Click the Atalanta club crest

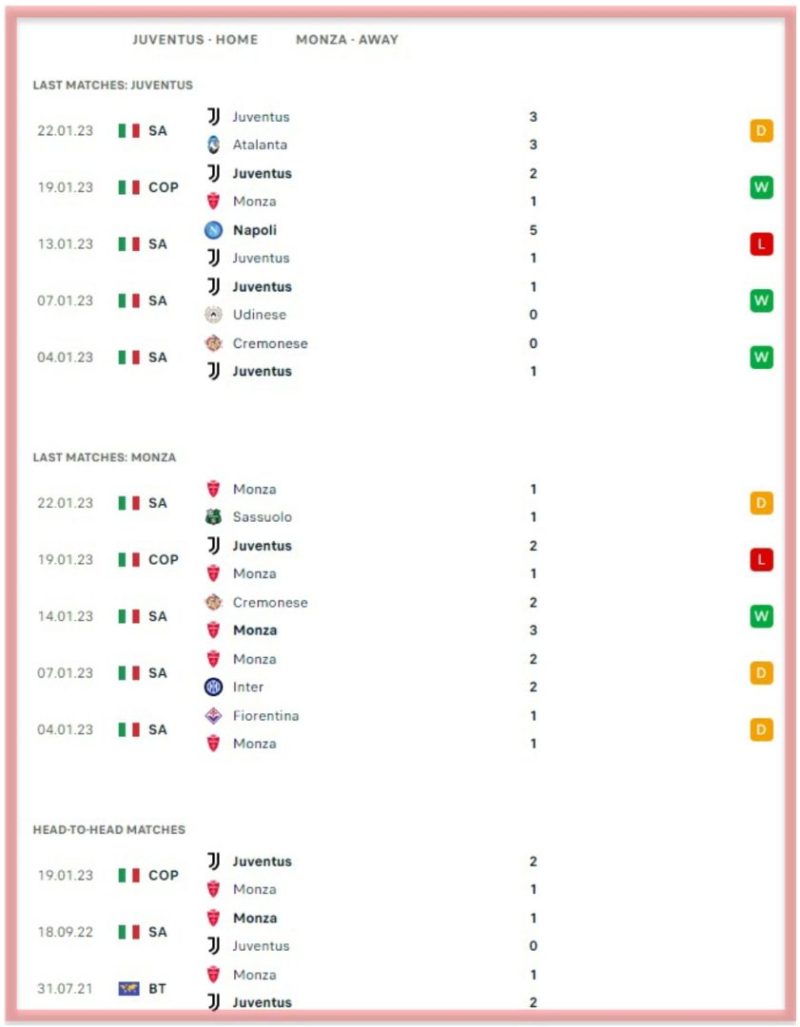tap(214, 145)
